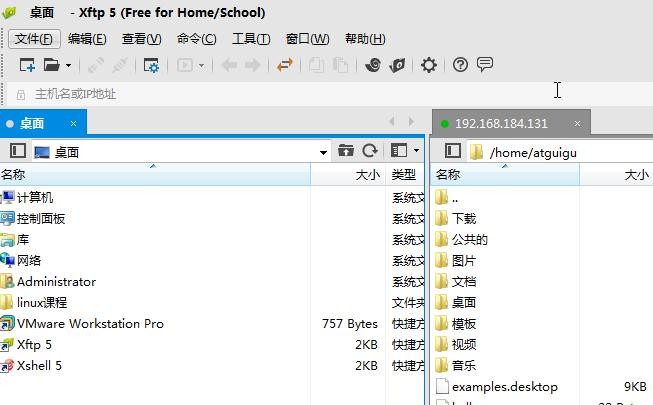
Task: Click the Back arrow toolbar icon
Action: [x=229, y=65]
